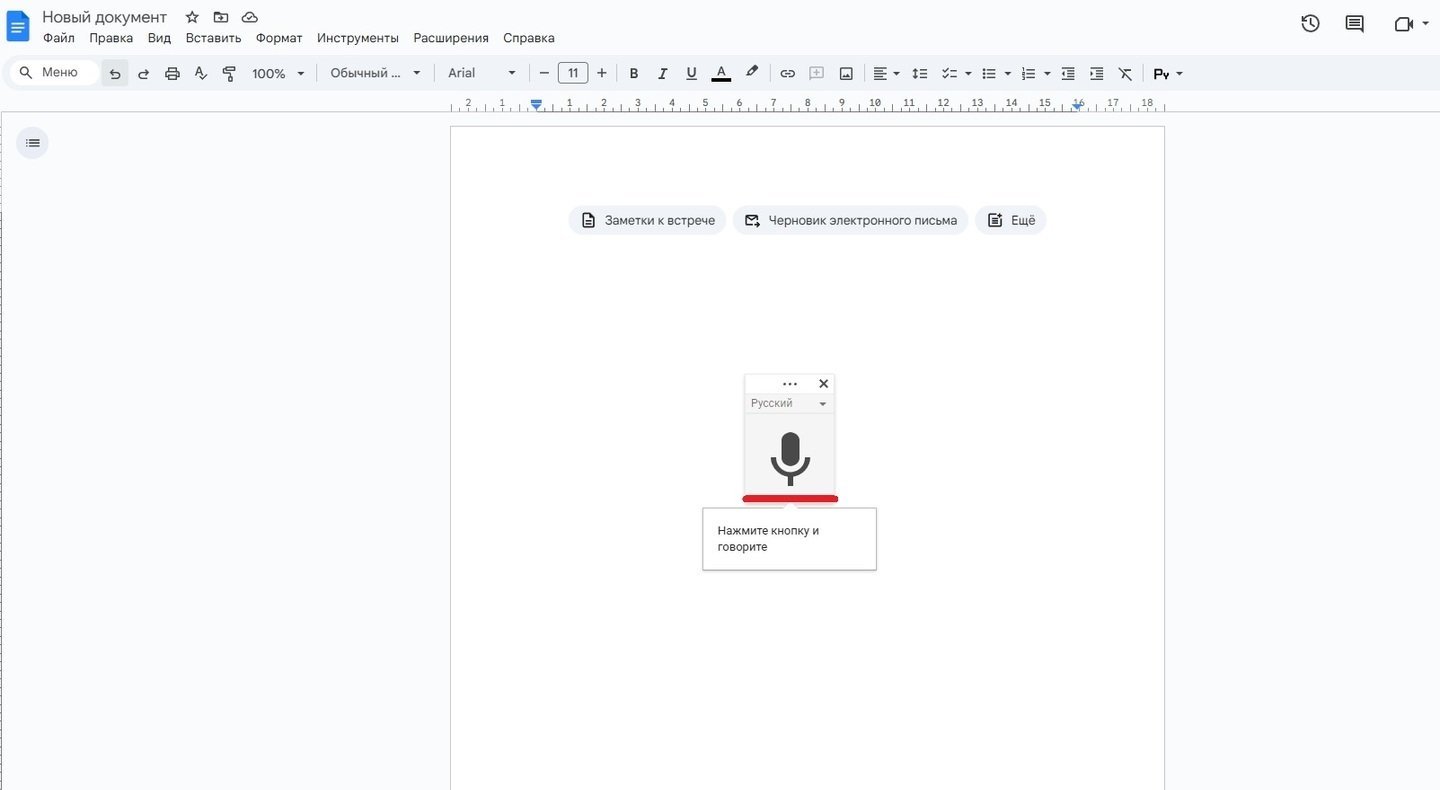Check the cloud save status icon
The width and height of the screenshot is (1440, 790).
[250, 17]
